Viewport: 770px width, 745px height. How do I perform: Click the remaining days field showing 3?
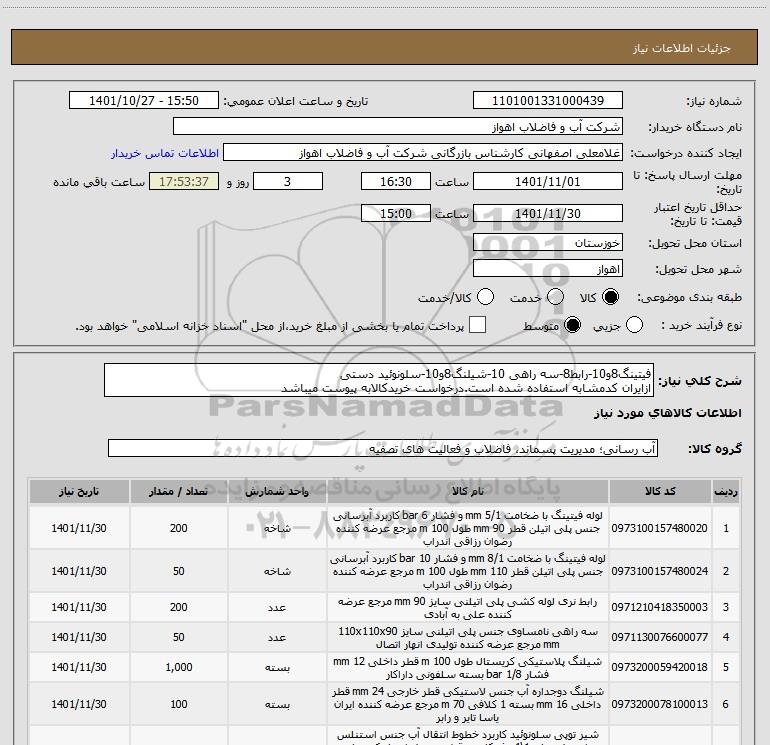(x=288, y=181)
